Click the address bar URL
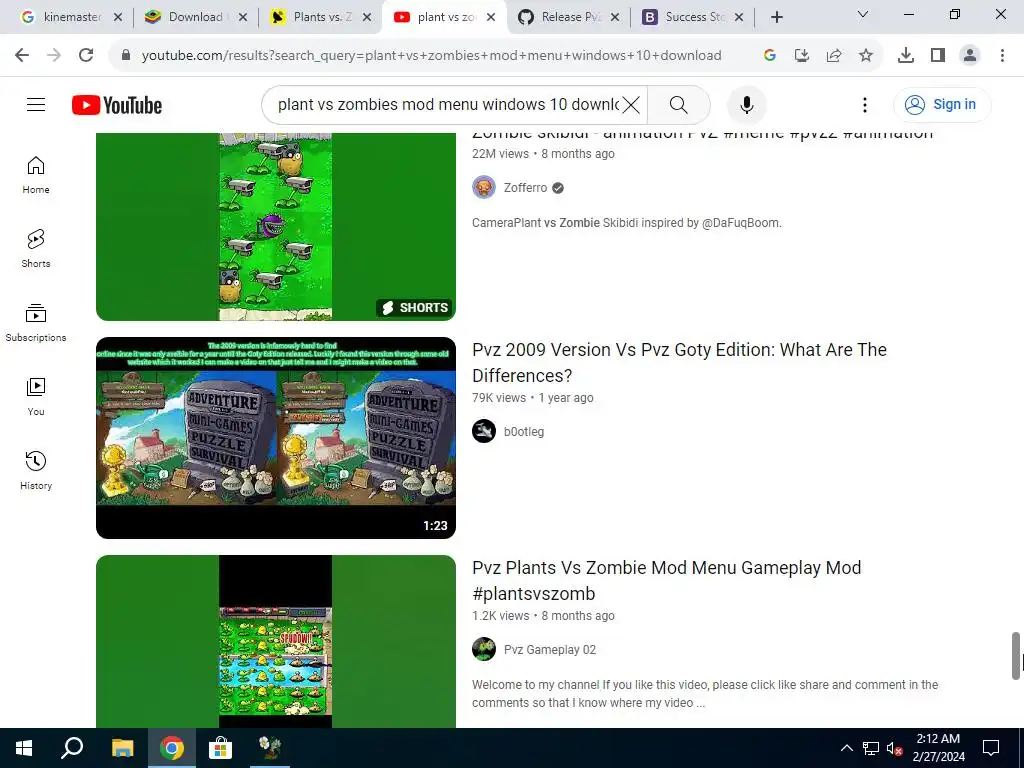1024x768 pixels. (x=431, y=55)
